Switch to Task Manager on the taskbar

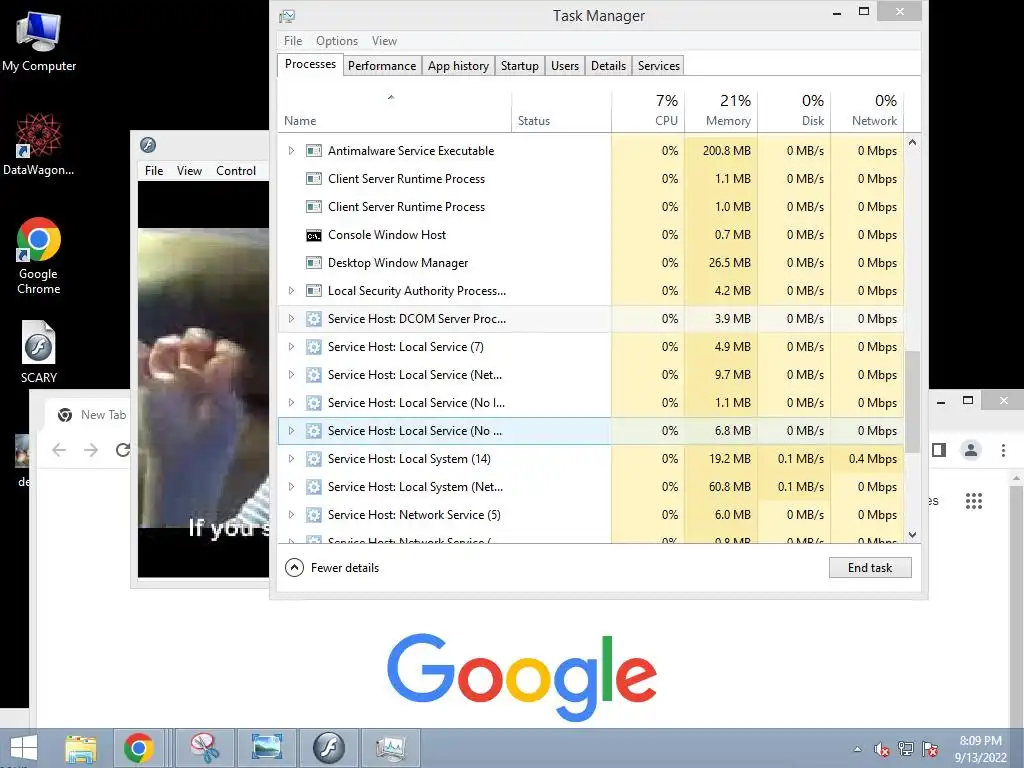tap(391, 748)
